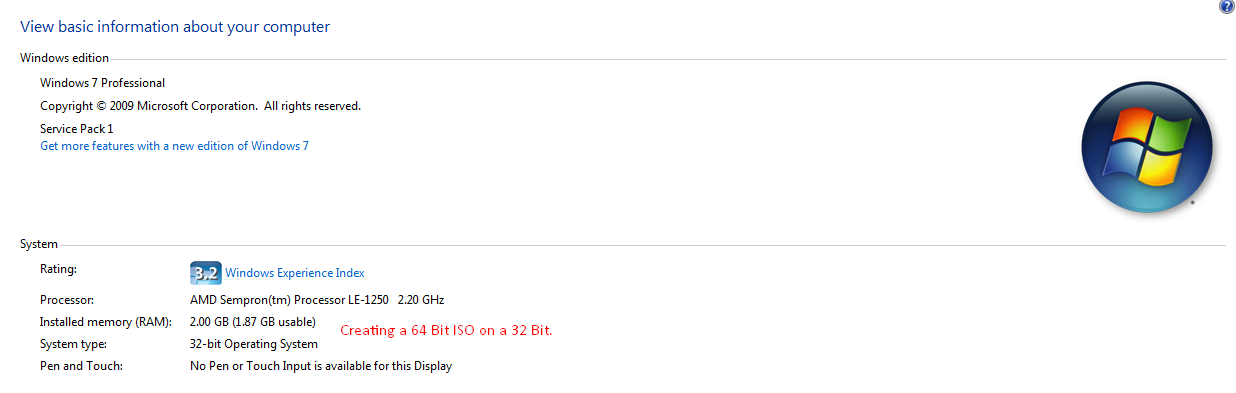The width and height of the screenshot is (1236, 393).
Task: Click the View basic information heading
Action: [x=175, y=27]
